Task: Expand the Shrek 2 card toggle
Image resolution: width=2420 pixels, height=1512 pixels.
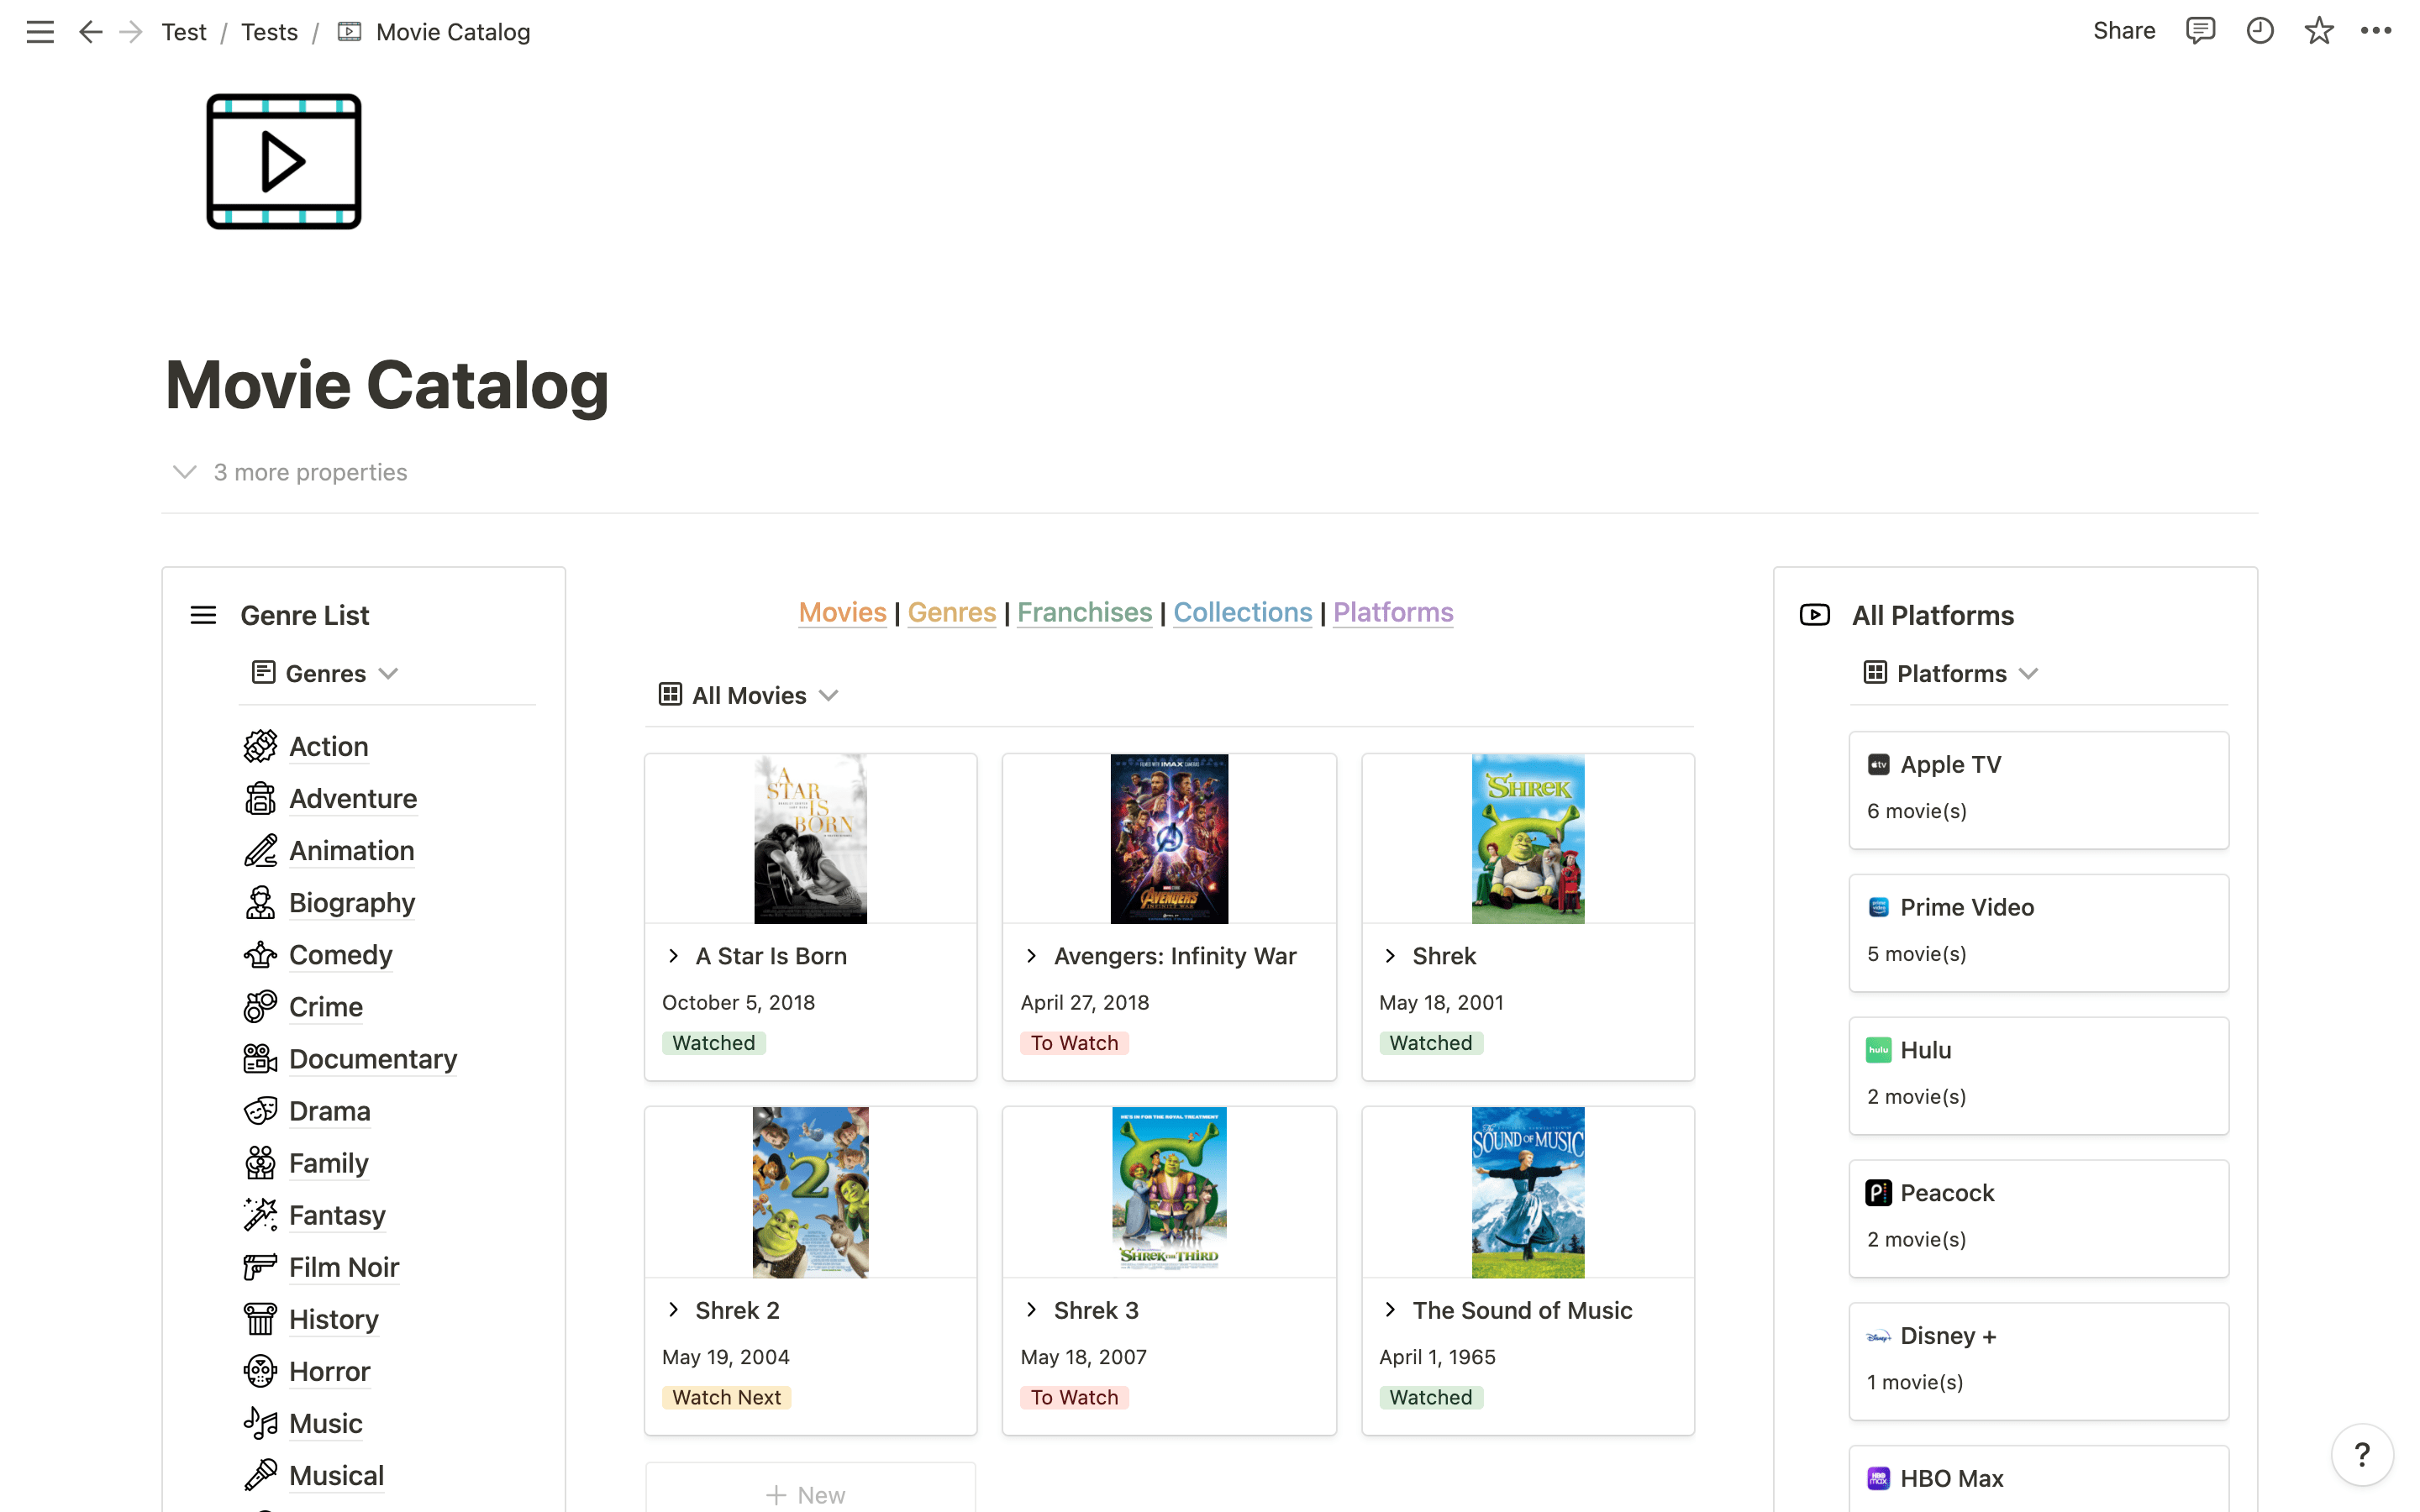Action: coord(674,1310)
